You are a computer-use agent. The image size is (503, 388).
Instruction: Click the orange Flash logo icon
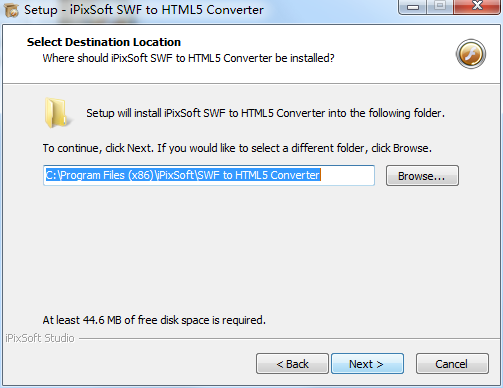pyautogui.click(x=471, y=54)
